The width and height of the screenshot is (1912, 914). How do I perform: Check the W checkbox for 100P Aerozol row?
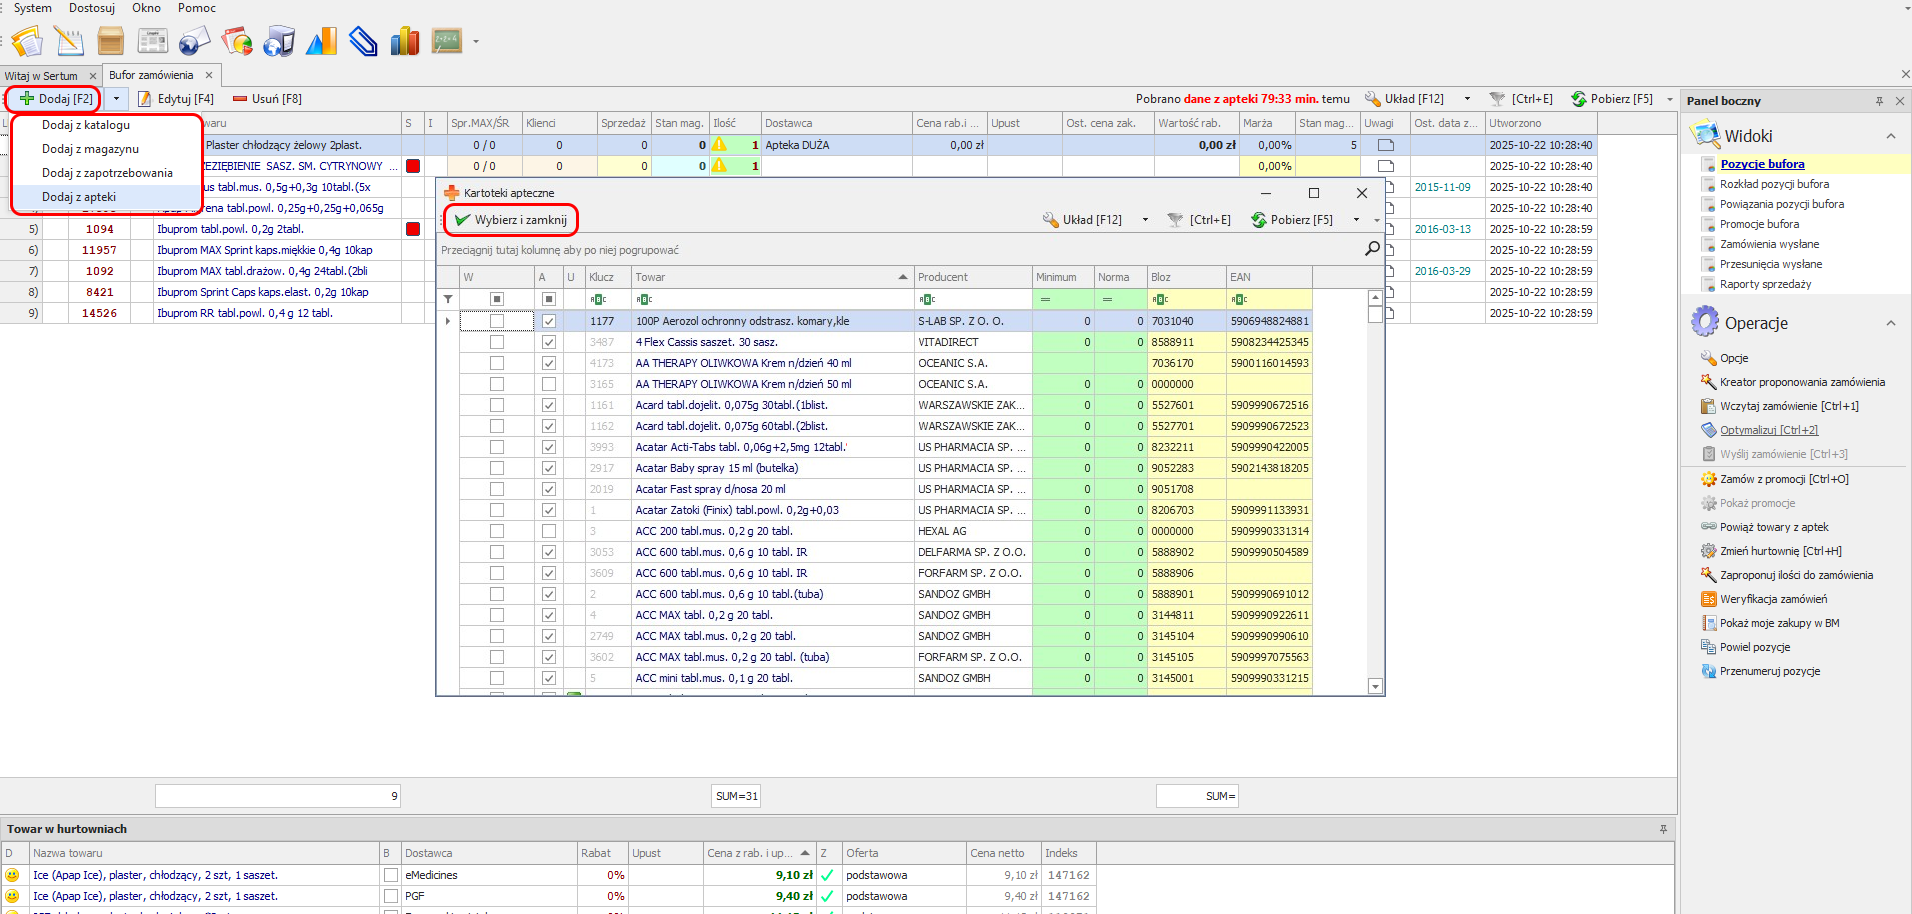497,321
